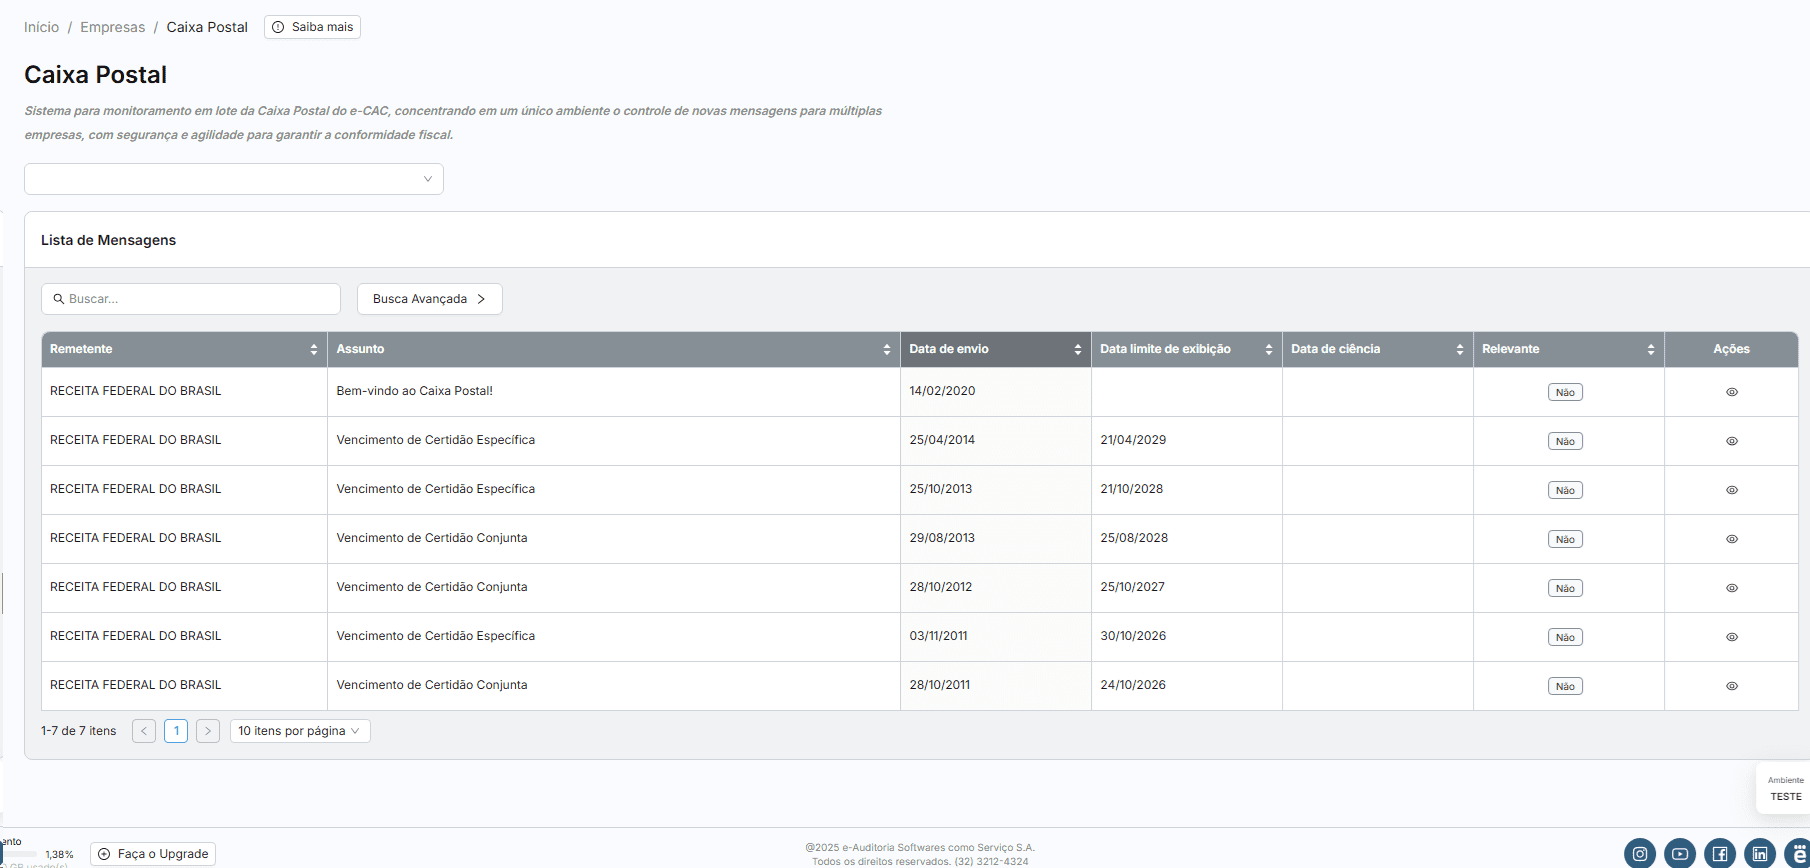Screen dimensions: 1810x868
Task: Open the YouTube icon in footer
Action: pos(1680,853)
